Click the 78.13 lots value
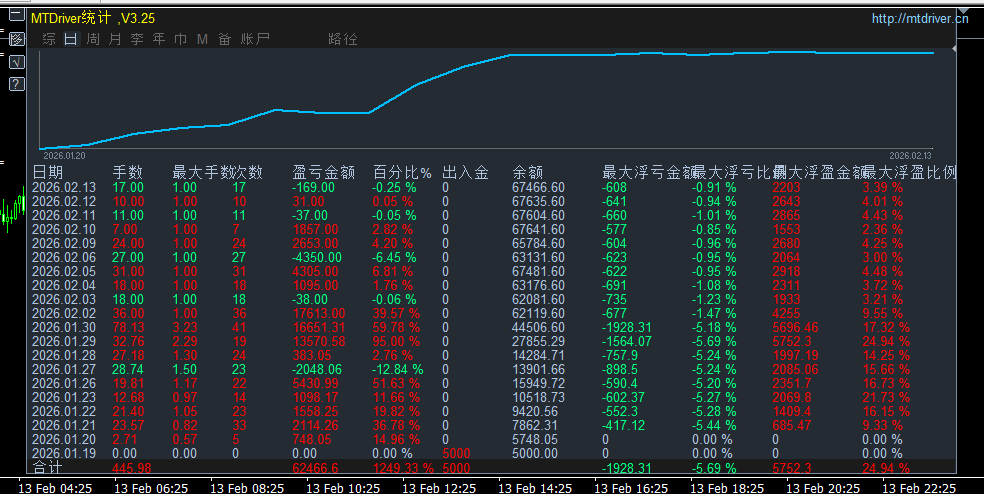The width and height of the screenshot is (984, 494). 128,327
